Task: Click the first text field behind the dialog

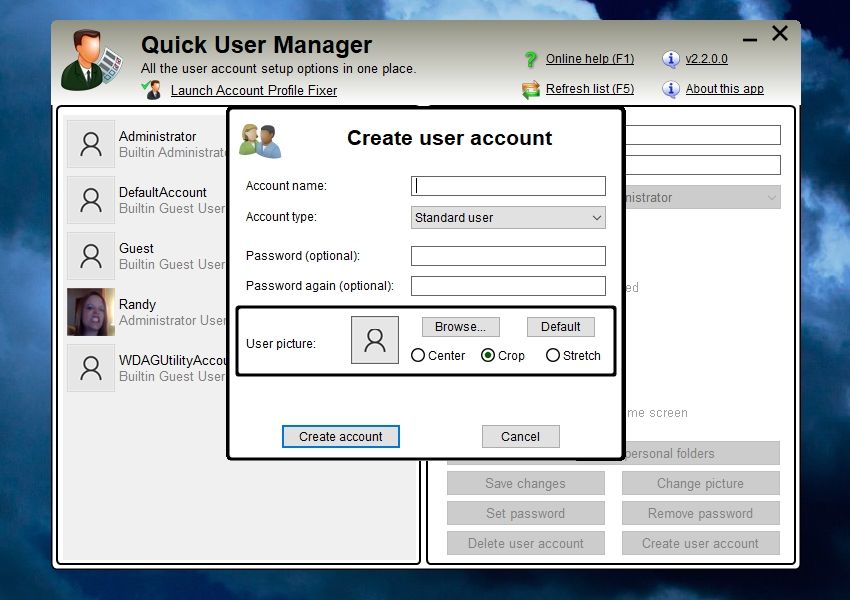Action: [703, 135]
